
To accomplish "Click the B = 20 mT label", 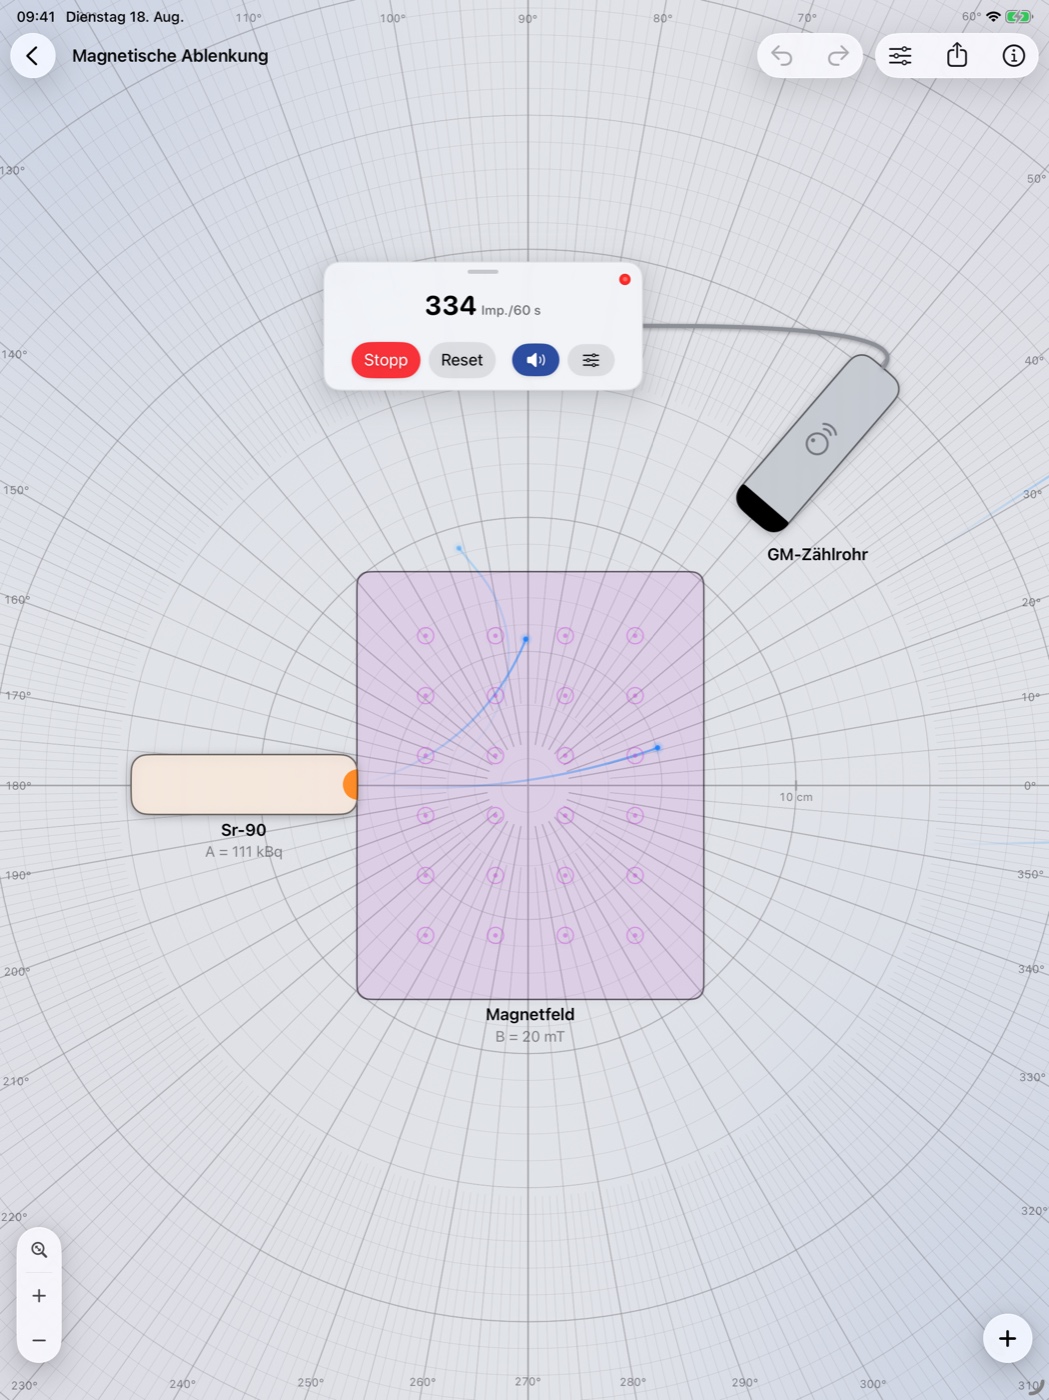I will tap(530, 1037).
